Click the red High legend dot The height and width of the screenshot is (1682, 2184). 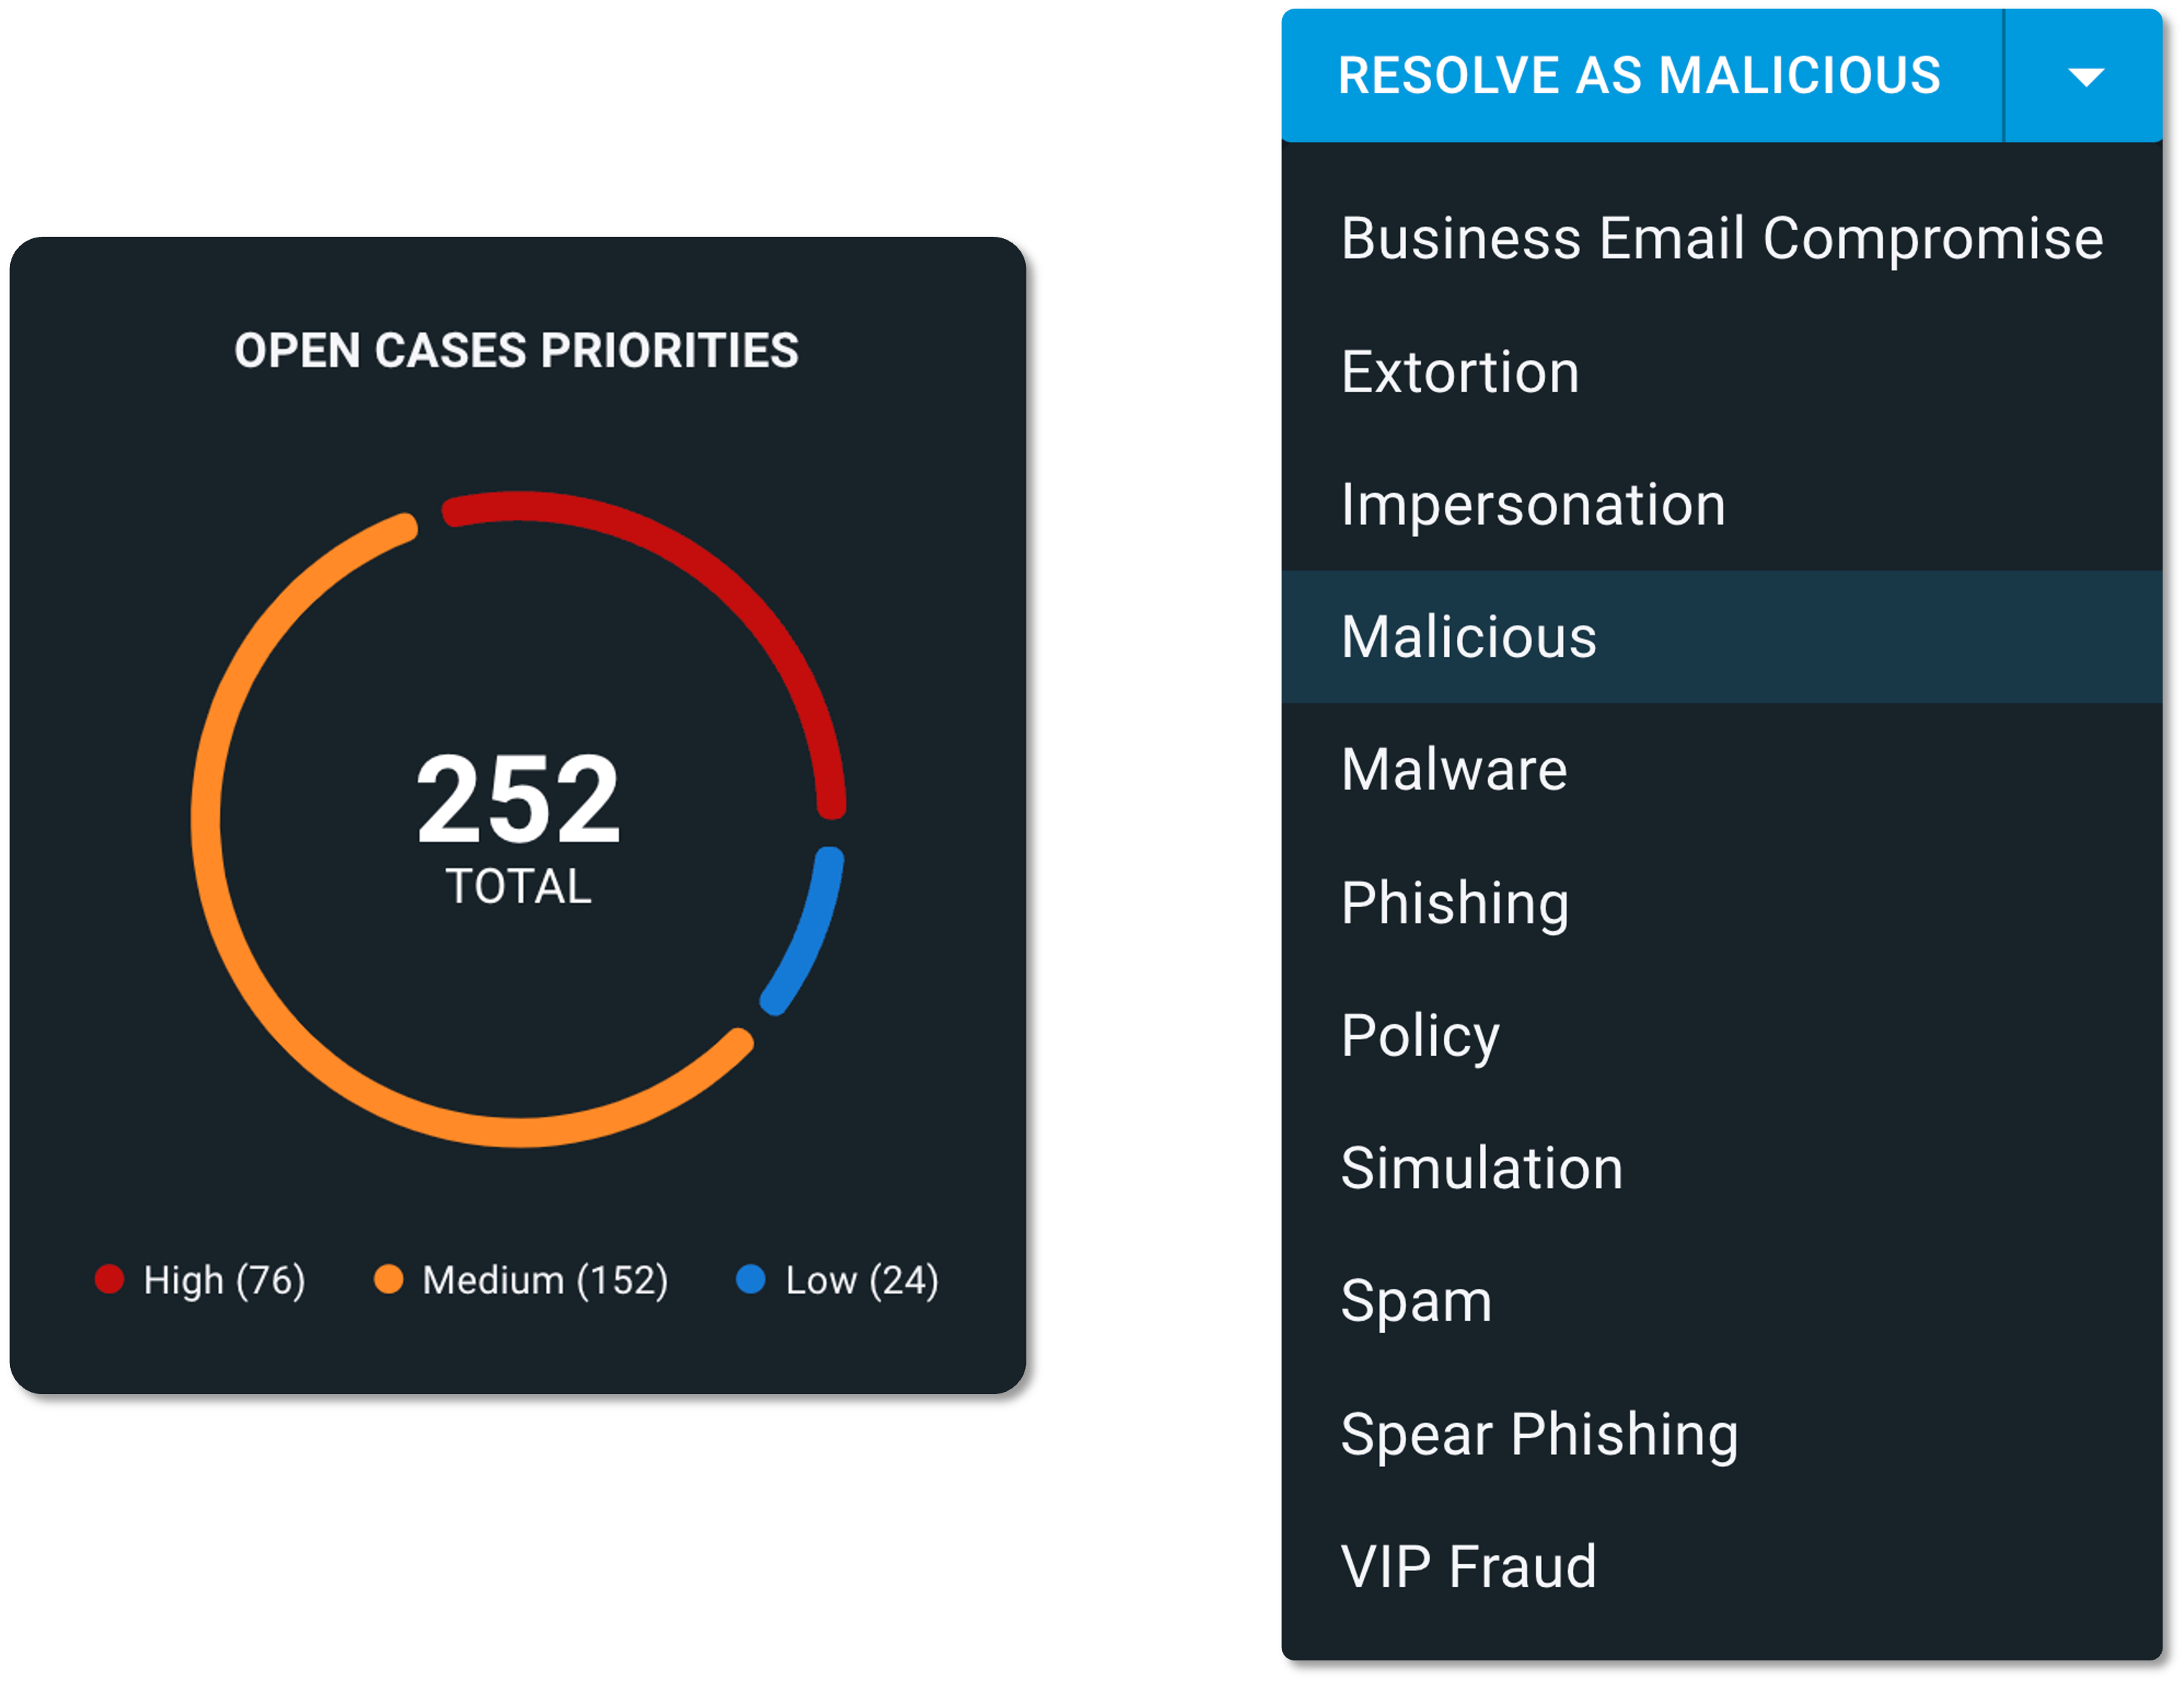(109, 1279)
